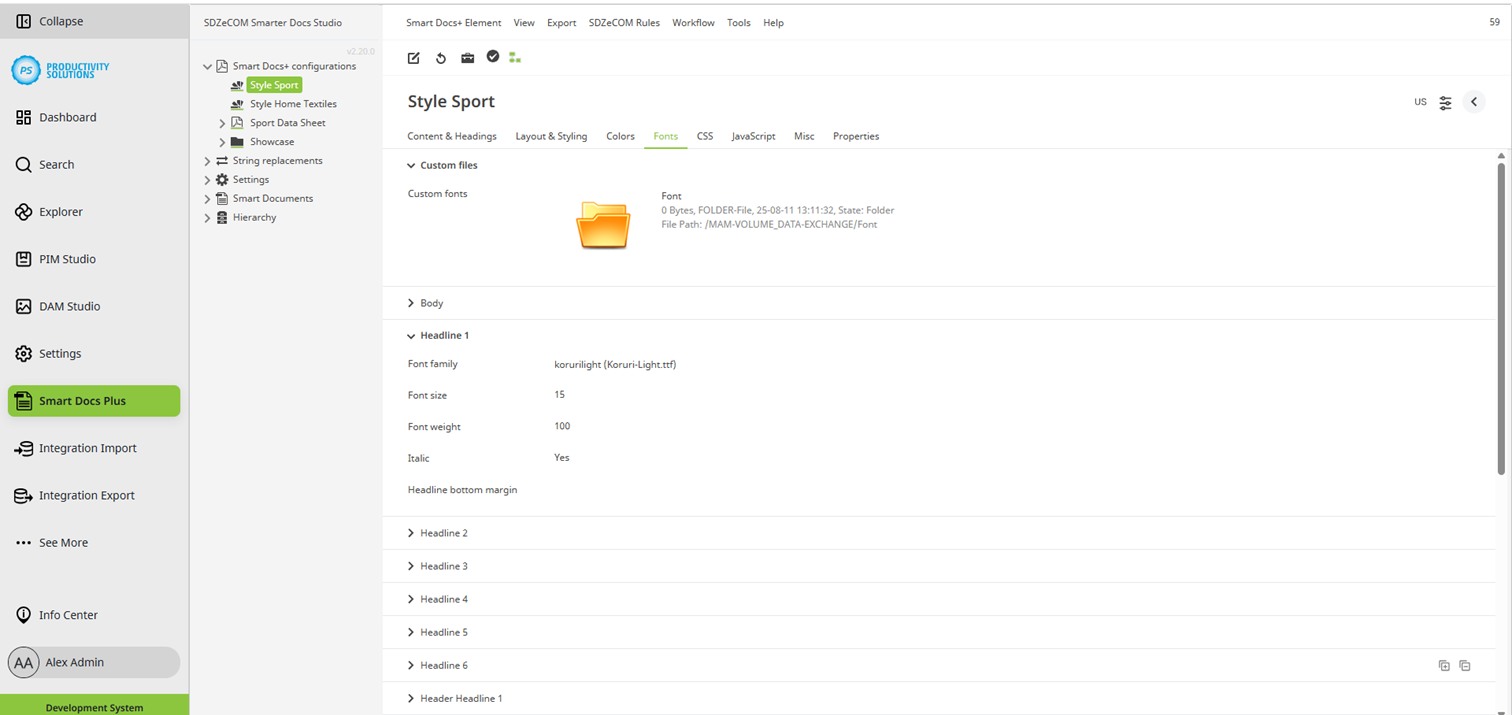Click the korurilight font family value
The height and width of the screenshot is (715, 1512).
click(615, 365)
